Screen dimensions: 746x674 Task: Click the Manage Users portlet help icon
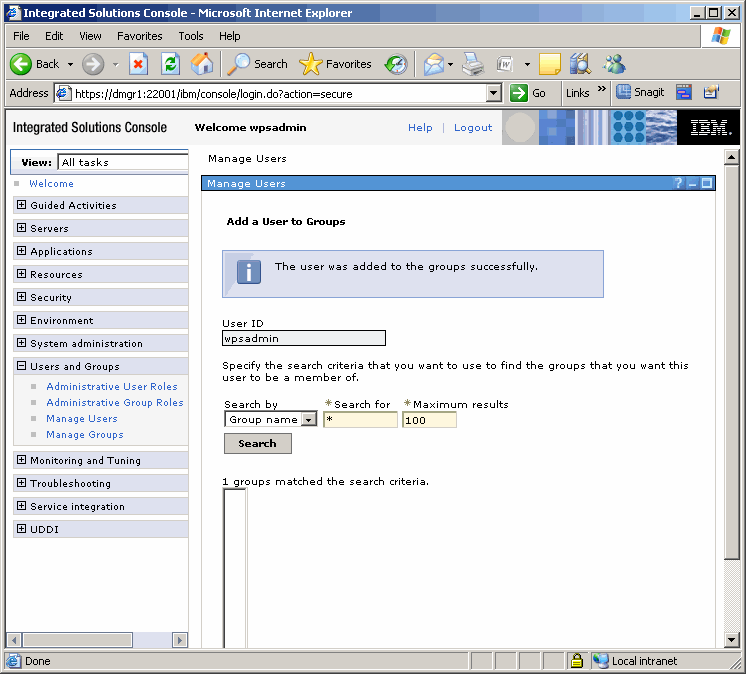(x=678, y=183)
